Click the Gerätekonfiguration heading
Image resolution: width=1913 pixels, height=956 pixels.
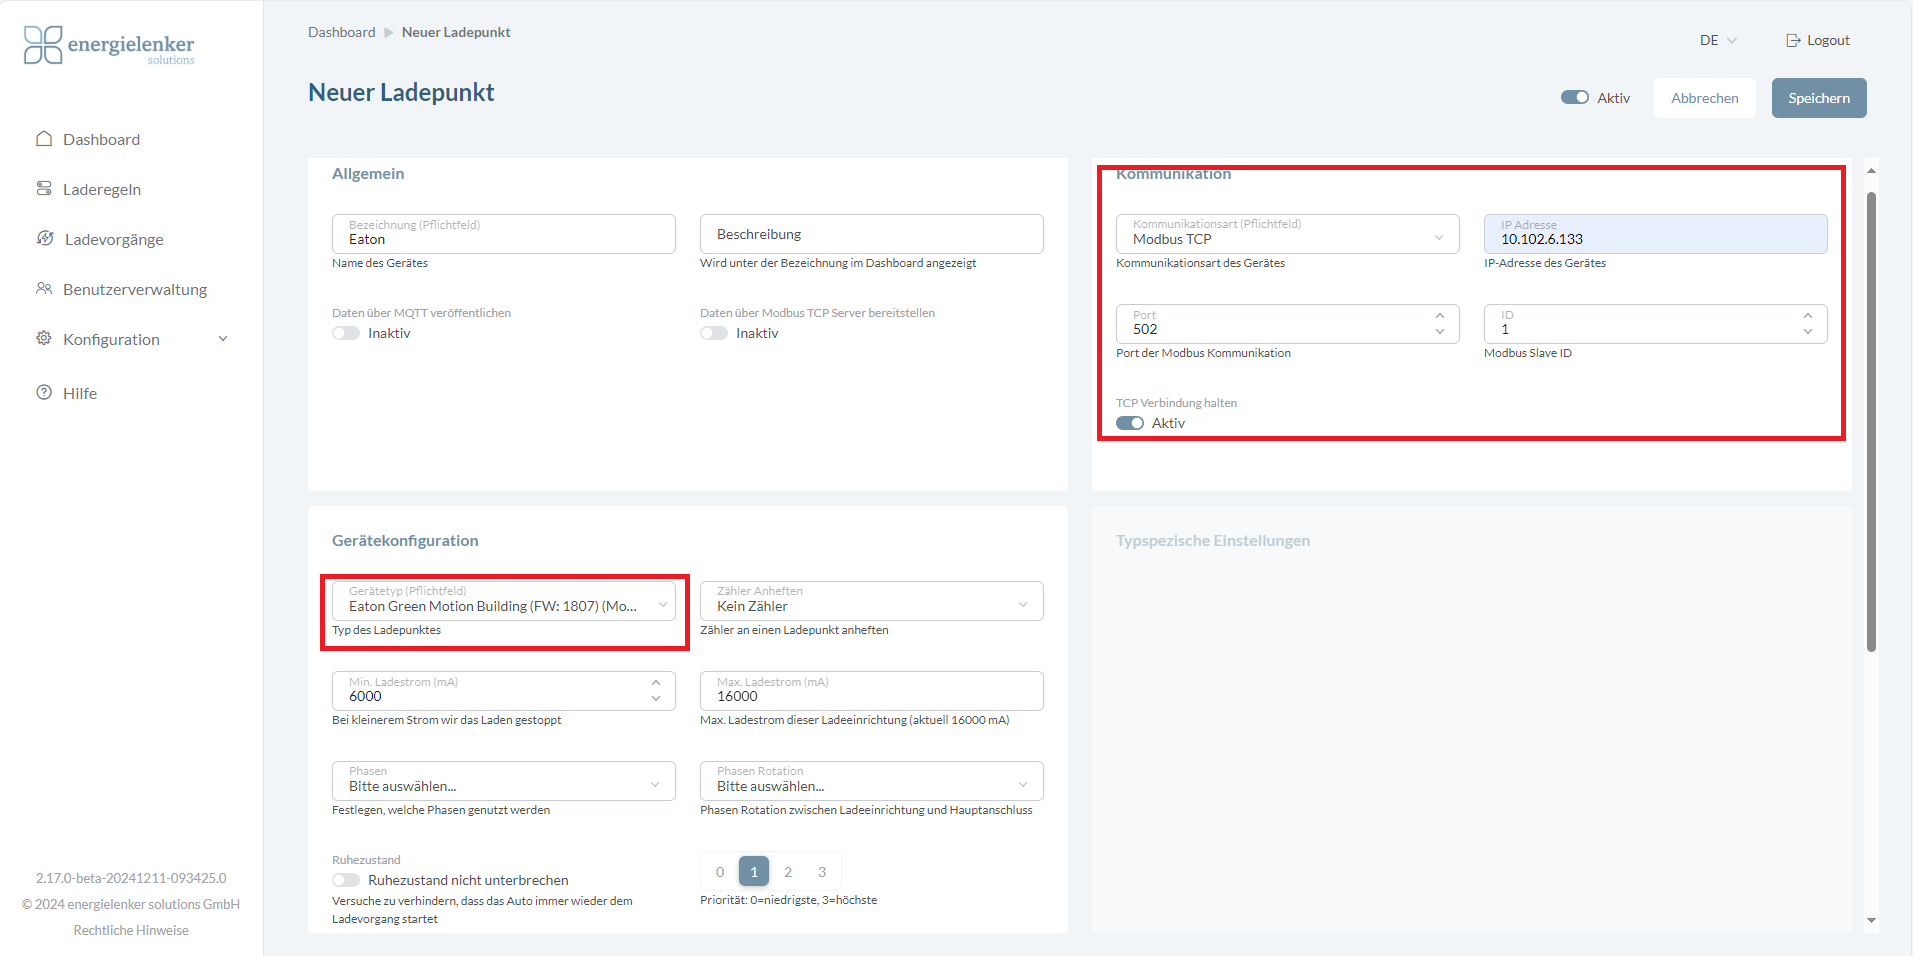(x=405, y=541)
